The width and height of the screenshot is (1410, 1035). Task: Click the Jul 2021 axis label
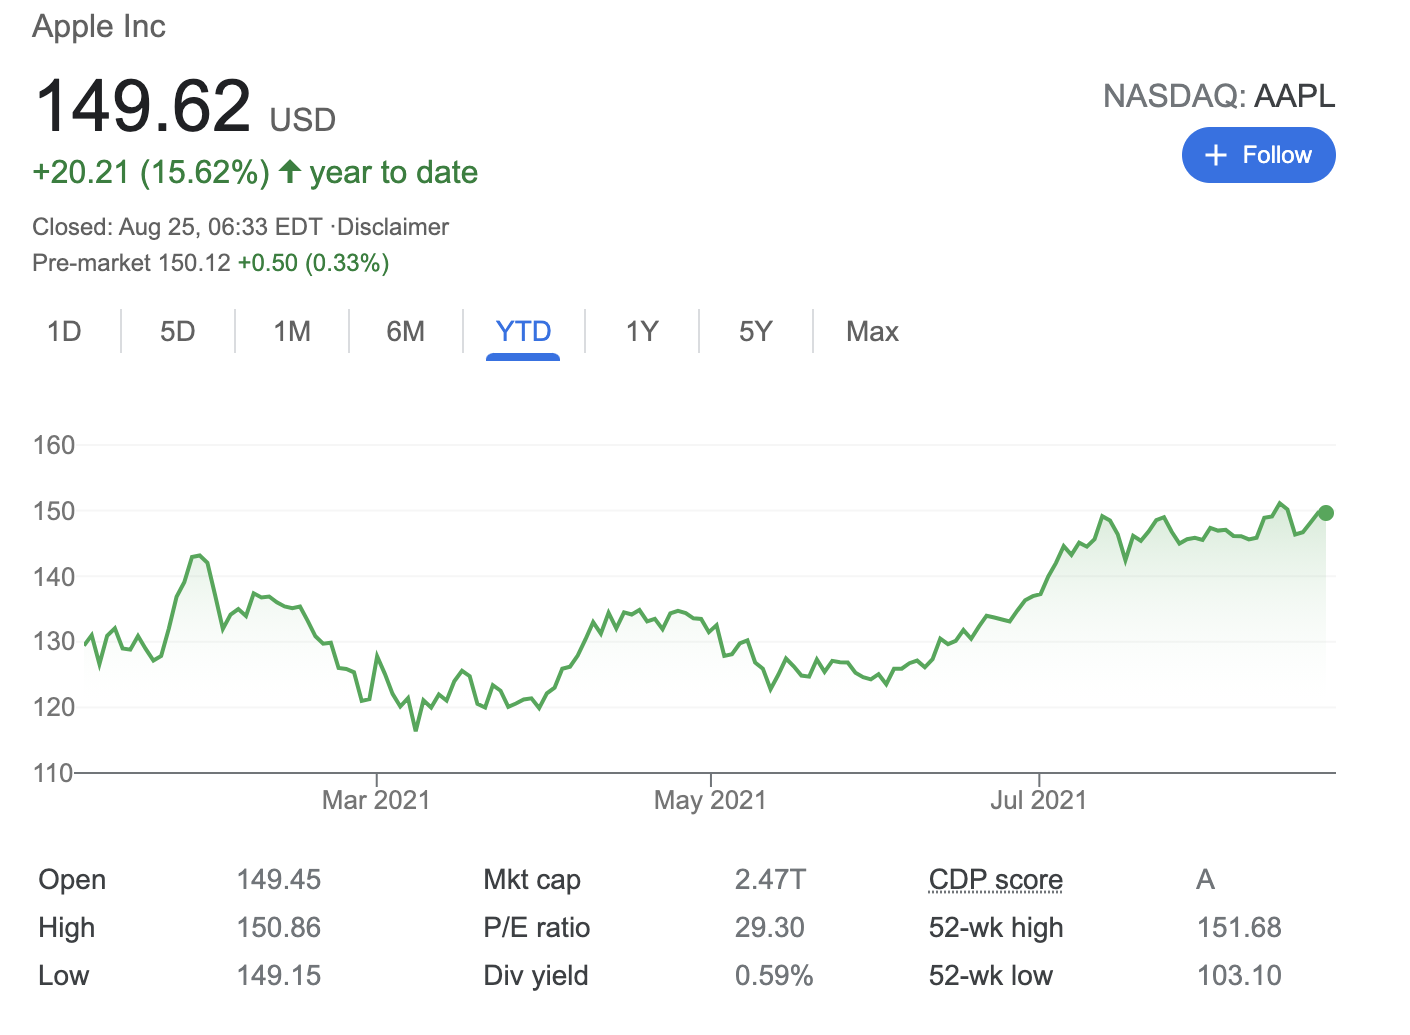coord(1039,800)
